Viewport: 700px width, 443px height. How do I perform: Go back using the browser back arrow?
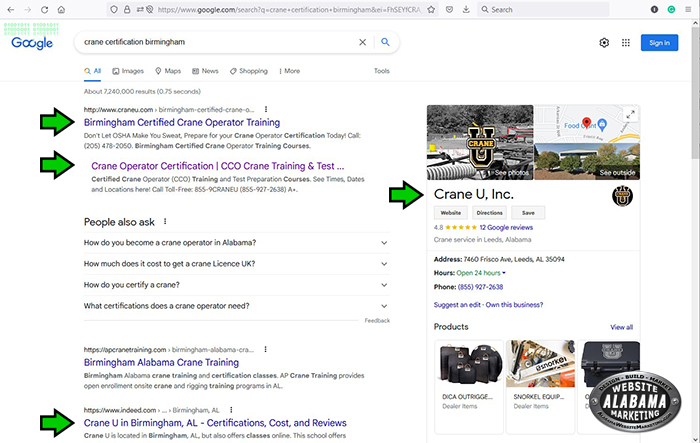11,9
